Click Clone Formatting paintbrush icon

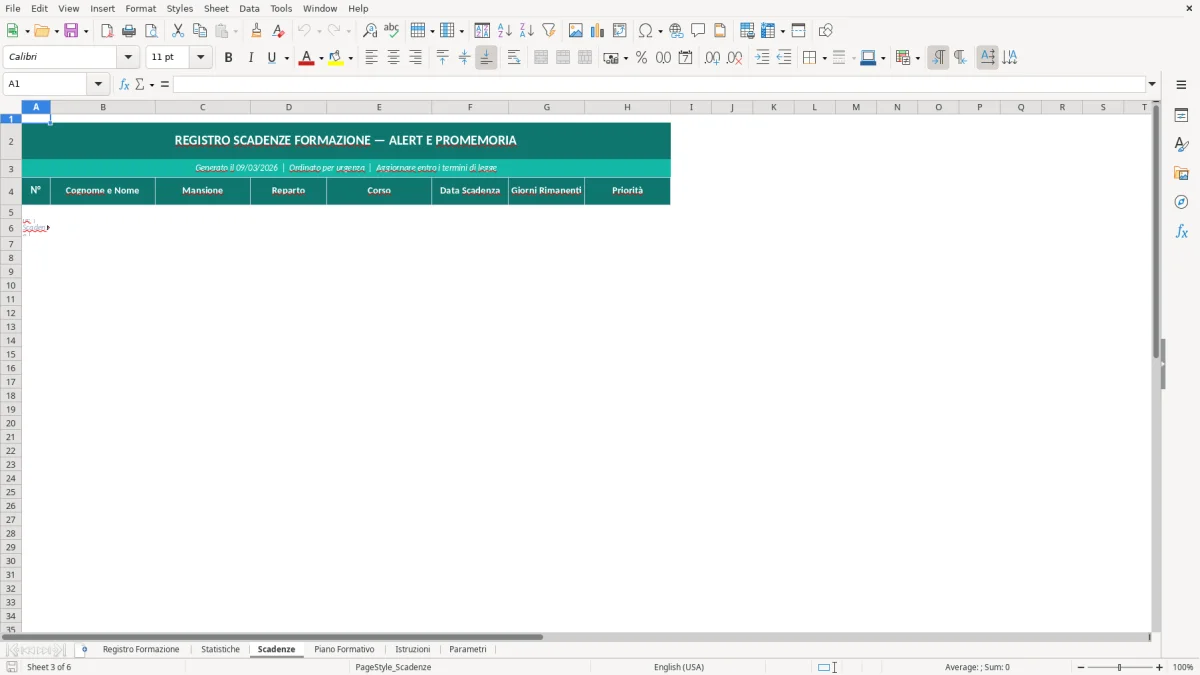257,31
